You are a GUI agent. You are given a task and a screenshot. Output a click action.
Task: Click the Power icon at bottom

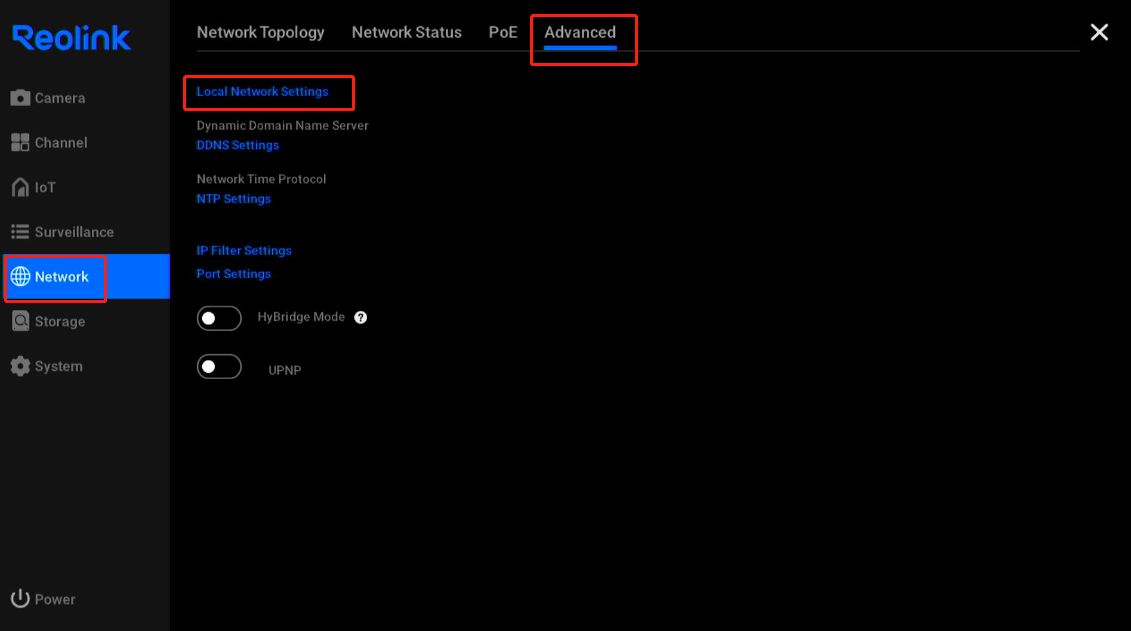click(20, 599)
